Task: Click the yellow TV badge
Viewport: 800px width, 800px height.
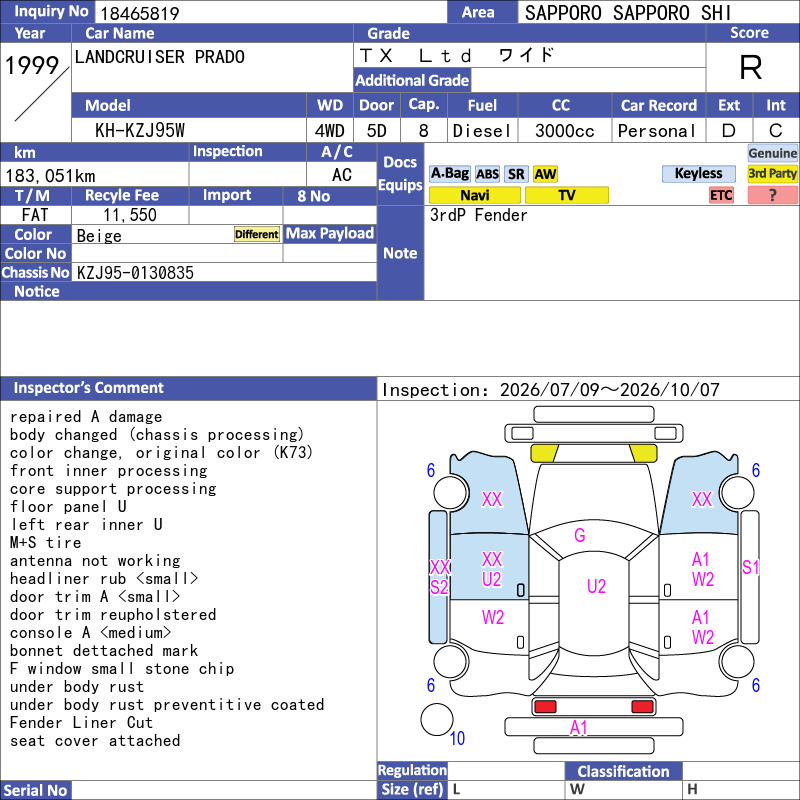Action: point(566,195)
